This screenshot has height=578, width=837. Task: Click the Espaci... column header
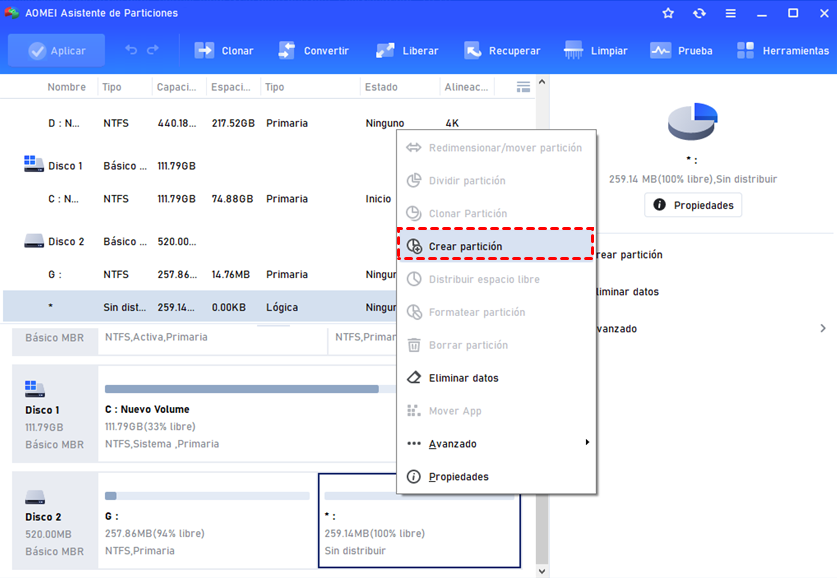pyautogui.click(x=233, y=87)
